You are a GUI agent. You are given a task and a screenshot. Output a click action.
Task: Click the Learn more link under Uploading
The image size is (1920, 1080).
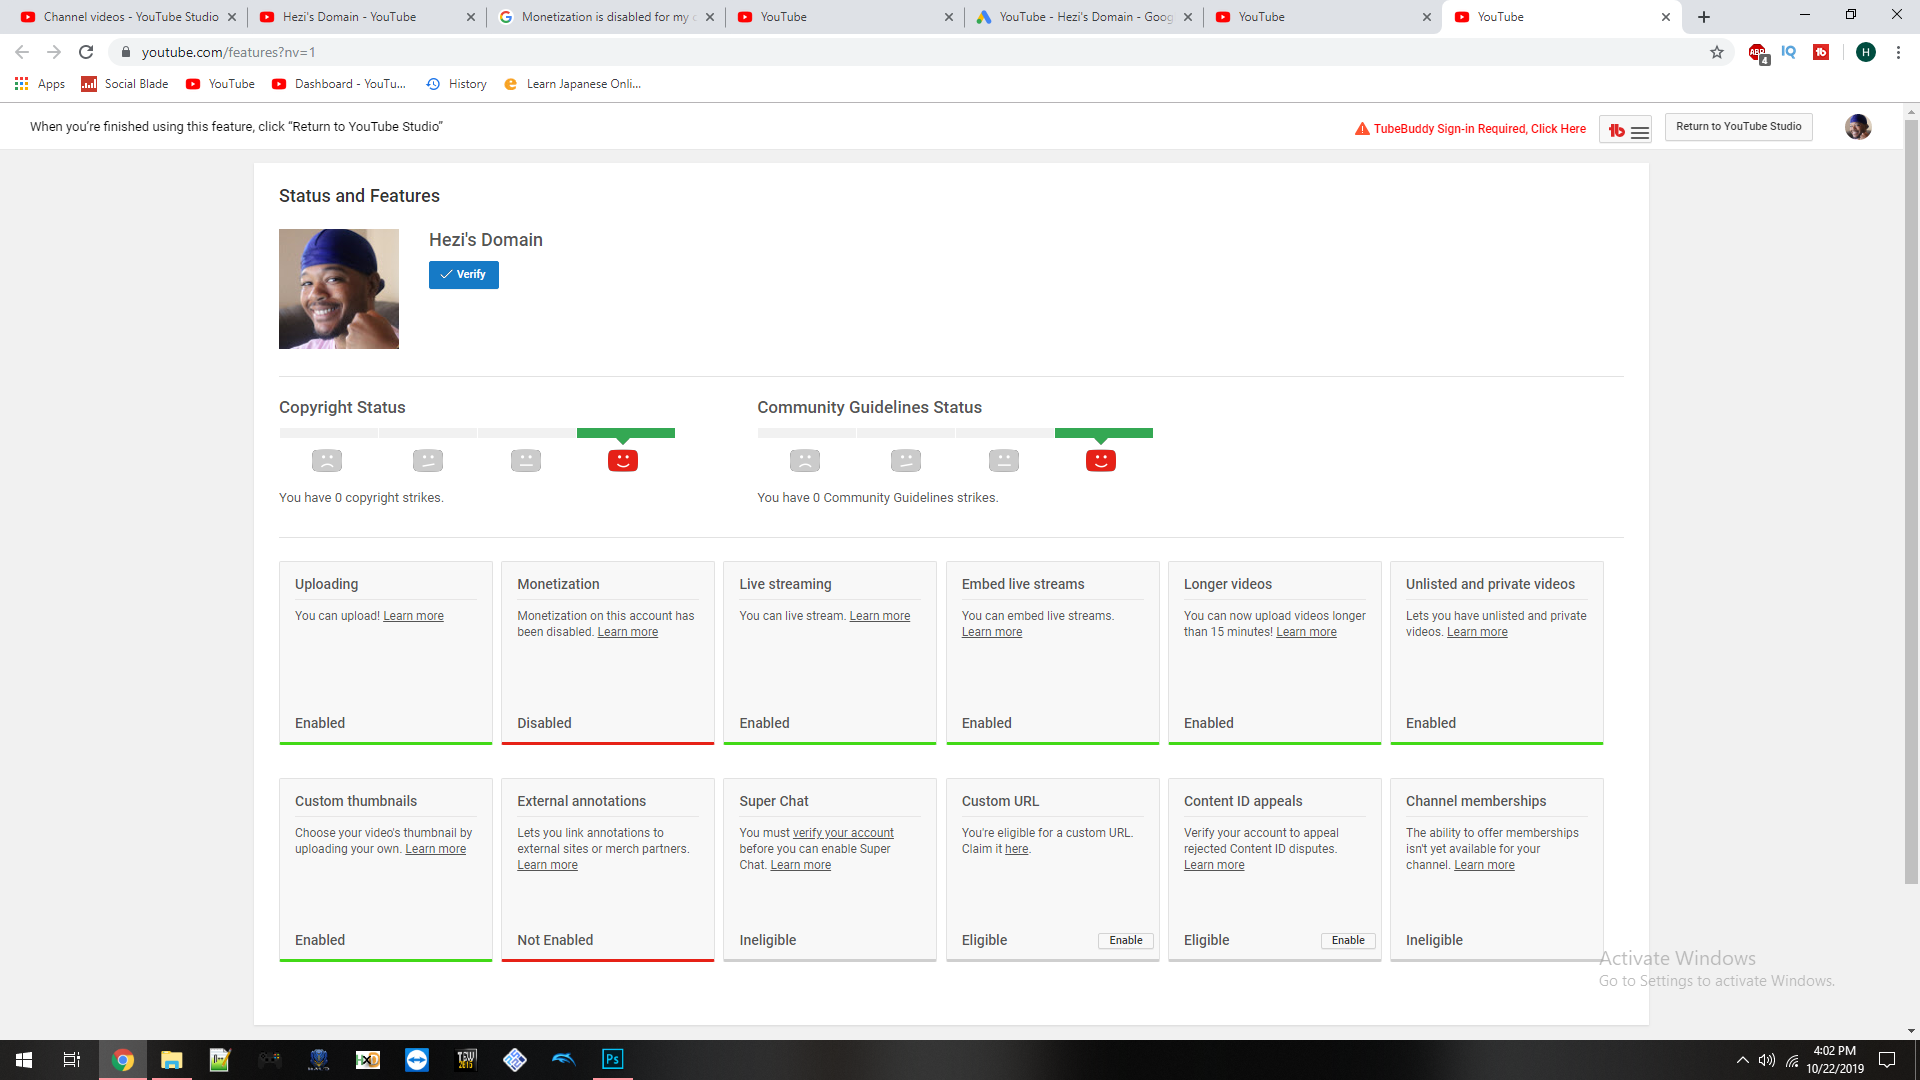[413, 616]
